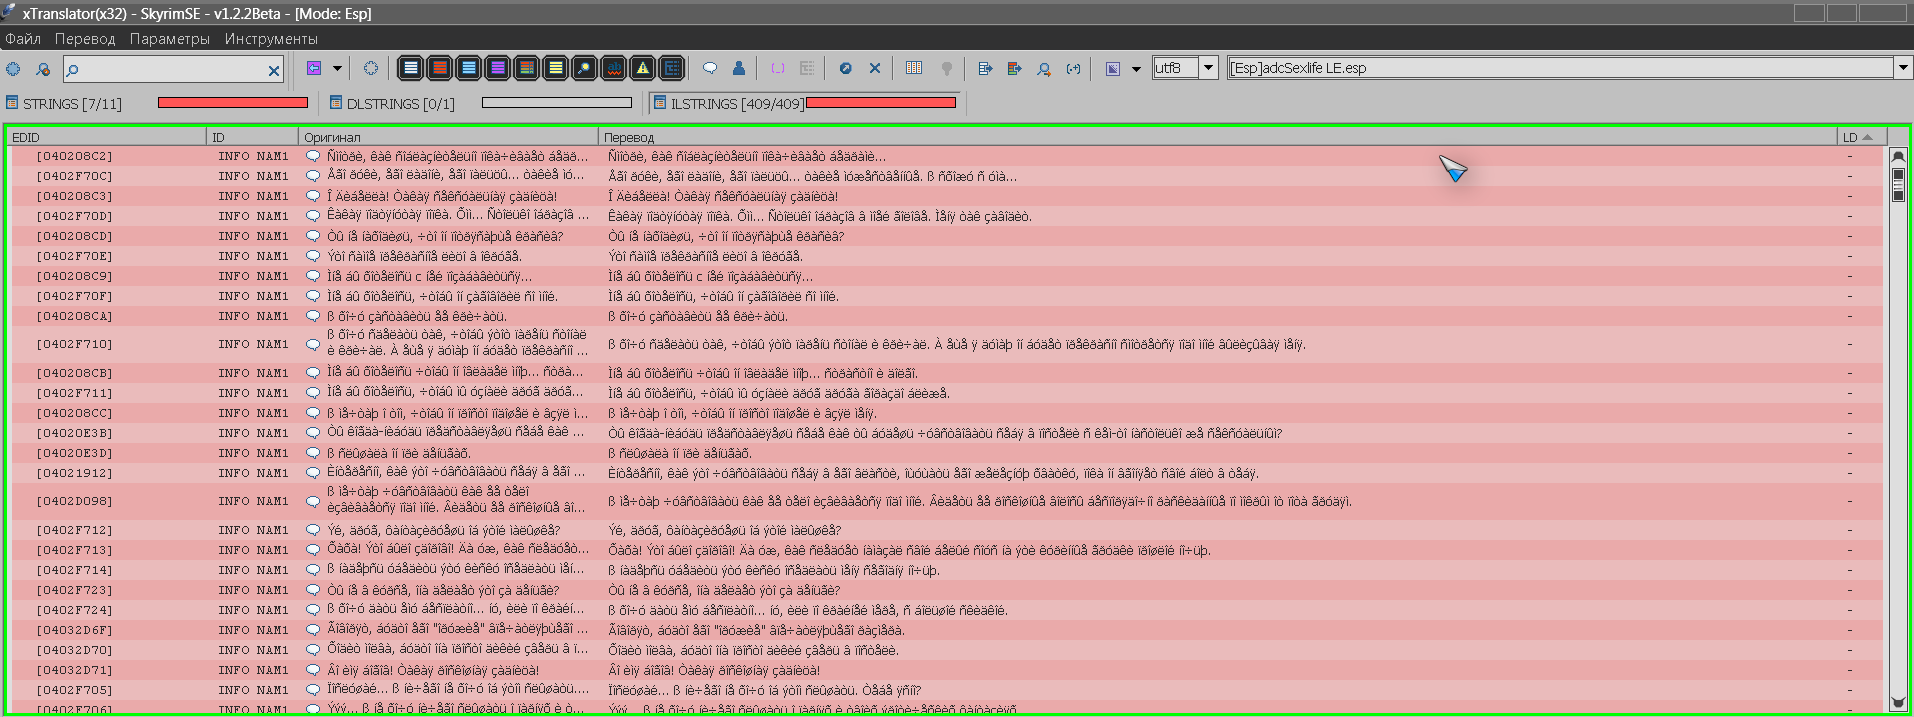Open the utf8 encoding dropdown
Image resolution: width=1914 pixels, height=717 pixels.
point(1208,68)
